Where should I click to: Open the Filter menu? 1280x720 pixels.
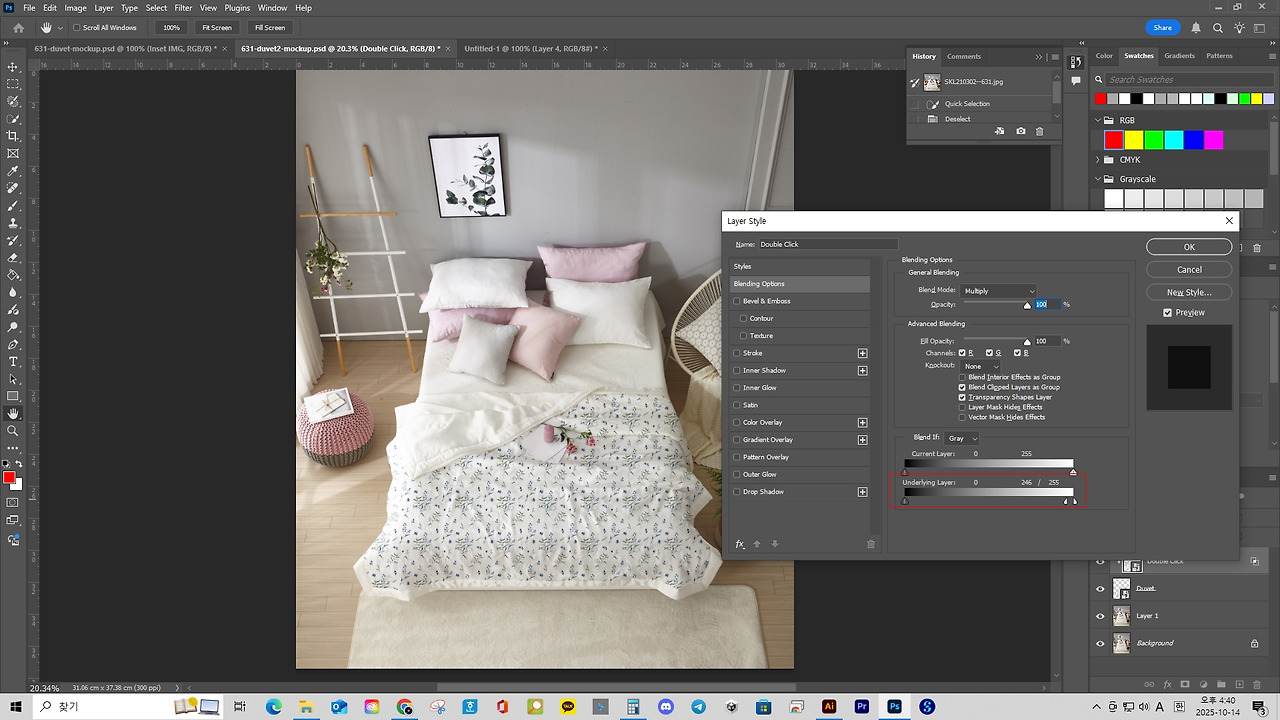[x=183, y=8]
